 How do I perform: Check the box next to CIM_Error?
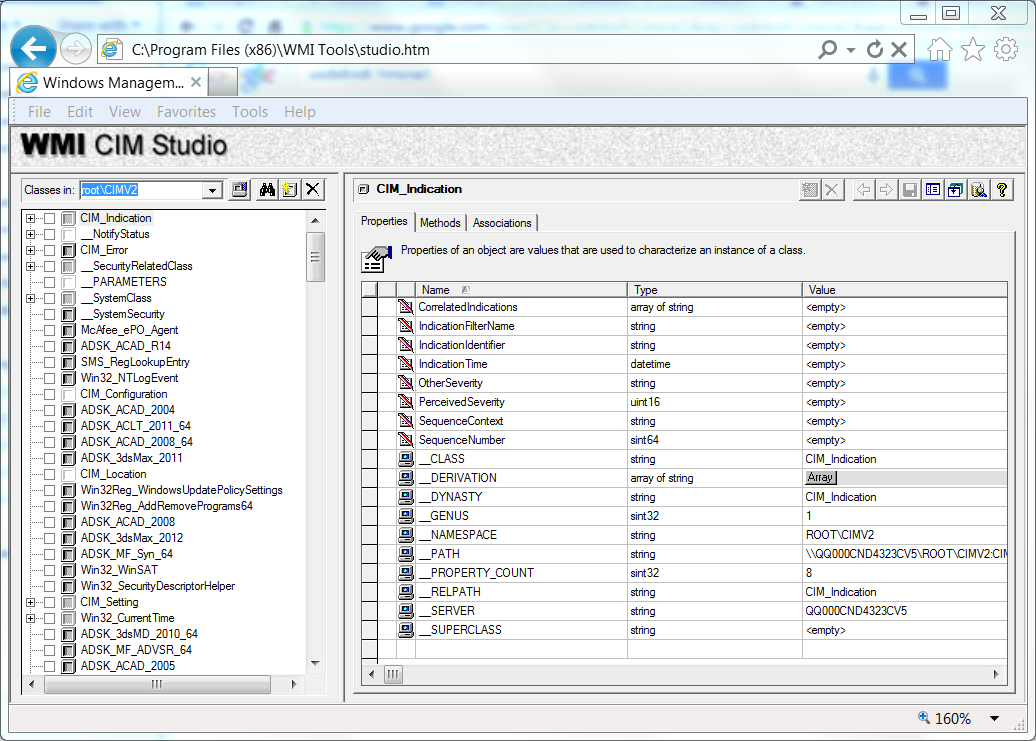coord(50,250)
